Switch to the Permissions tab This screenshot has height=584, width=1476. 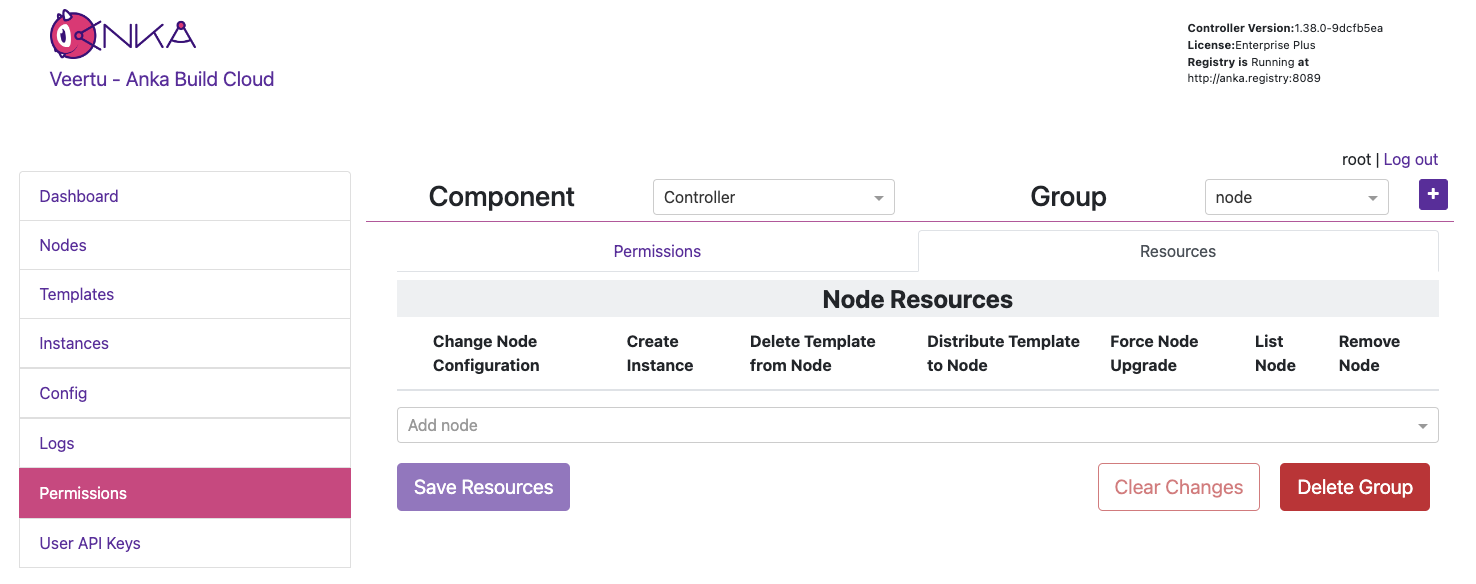tap(657, 251)
